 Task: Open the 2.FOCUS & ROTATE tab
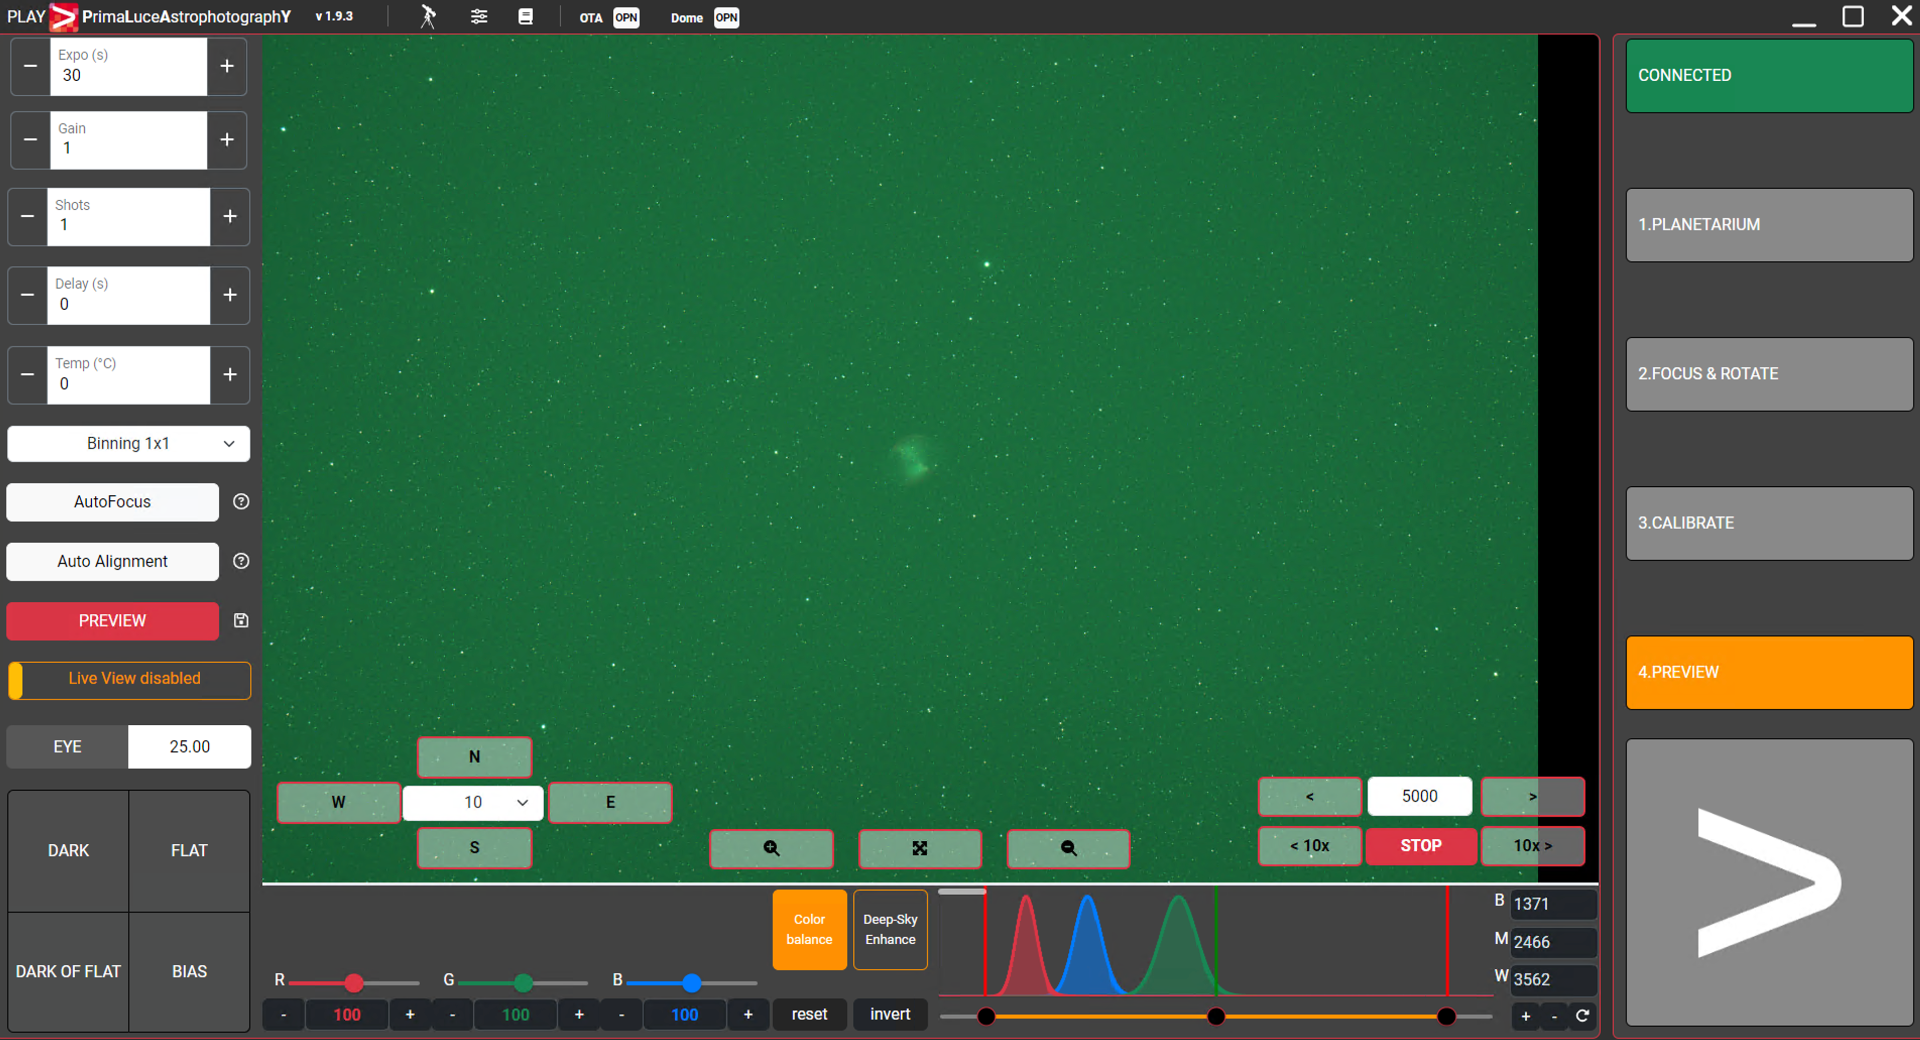click(1769, 374)
